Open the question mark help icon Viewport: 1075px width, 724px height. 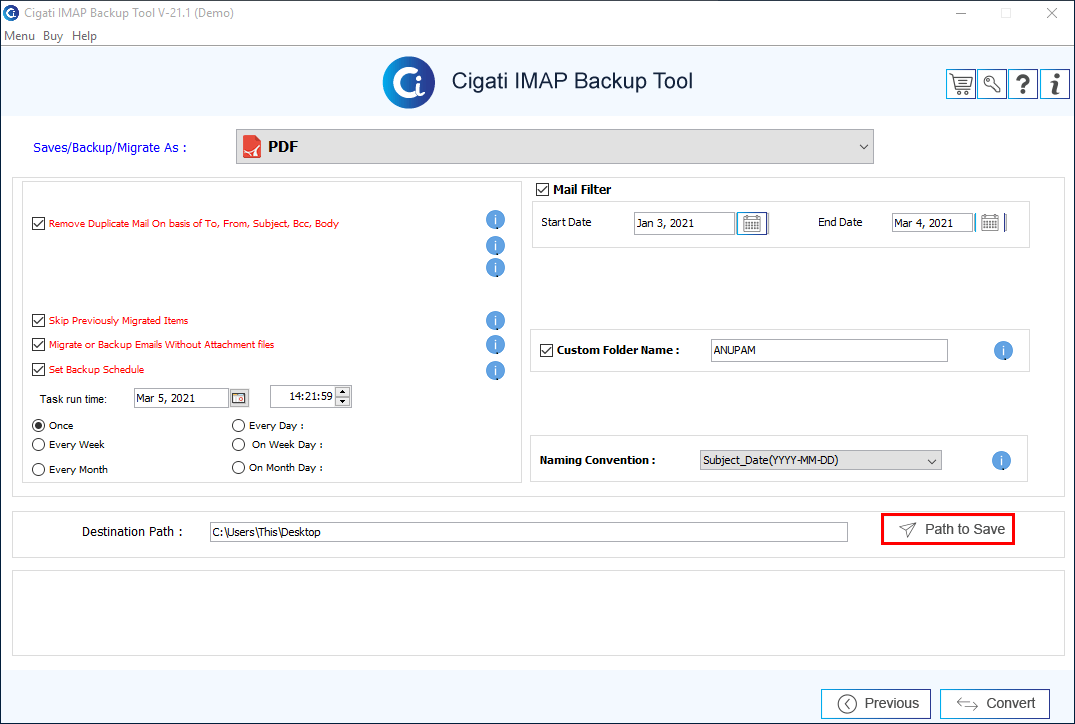(x=1023, y=84)
